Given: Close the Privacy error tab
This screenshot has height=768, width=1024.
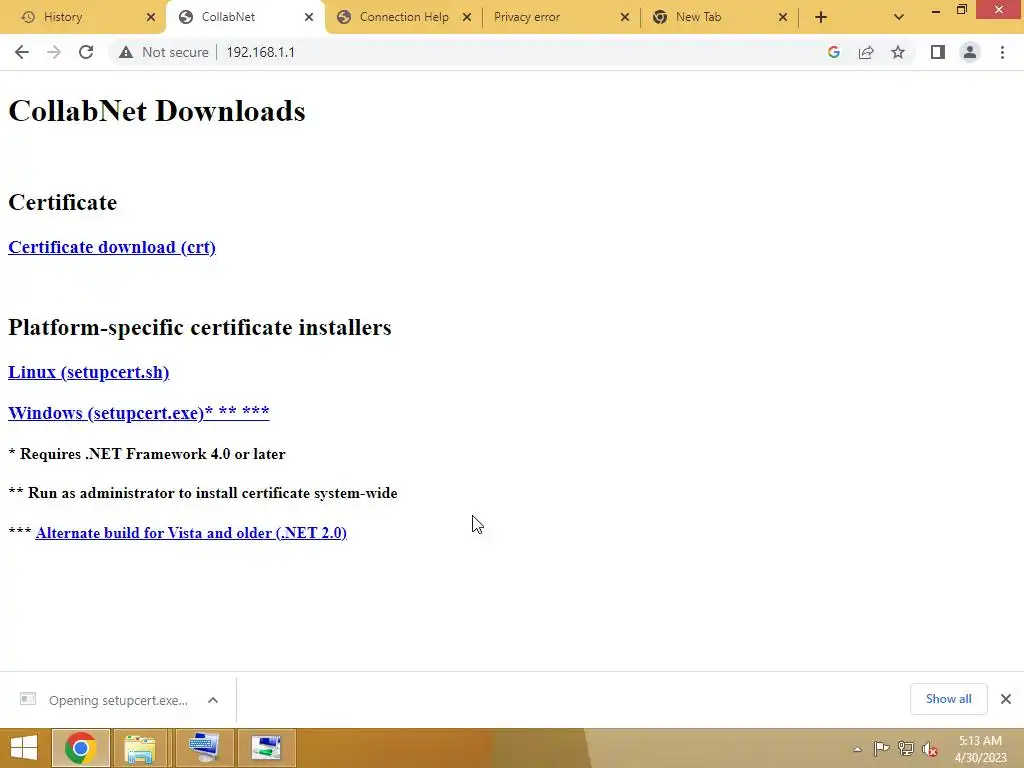Looking at the screenshot, I should click(625, 17).
